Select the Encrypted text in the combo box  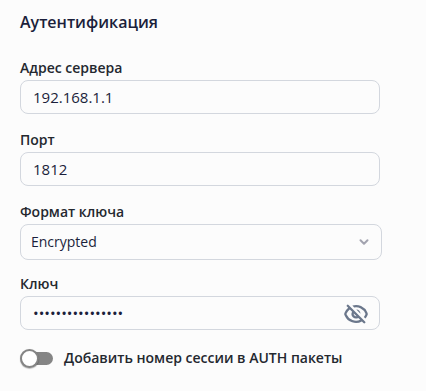[64, 242]
